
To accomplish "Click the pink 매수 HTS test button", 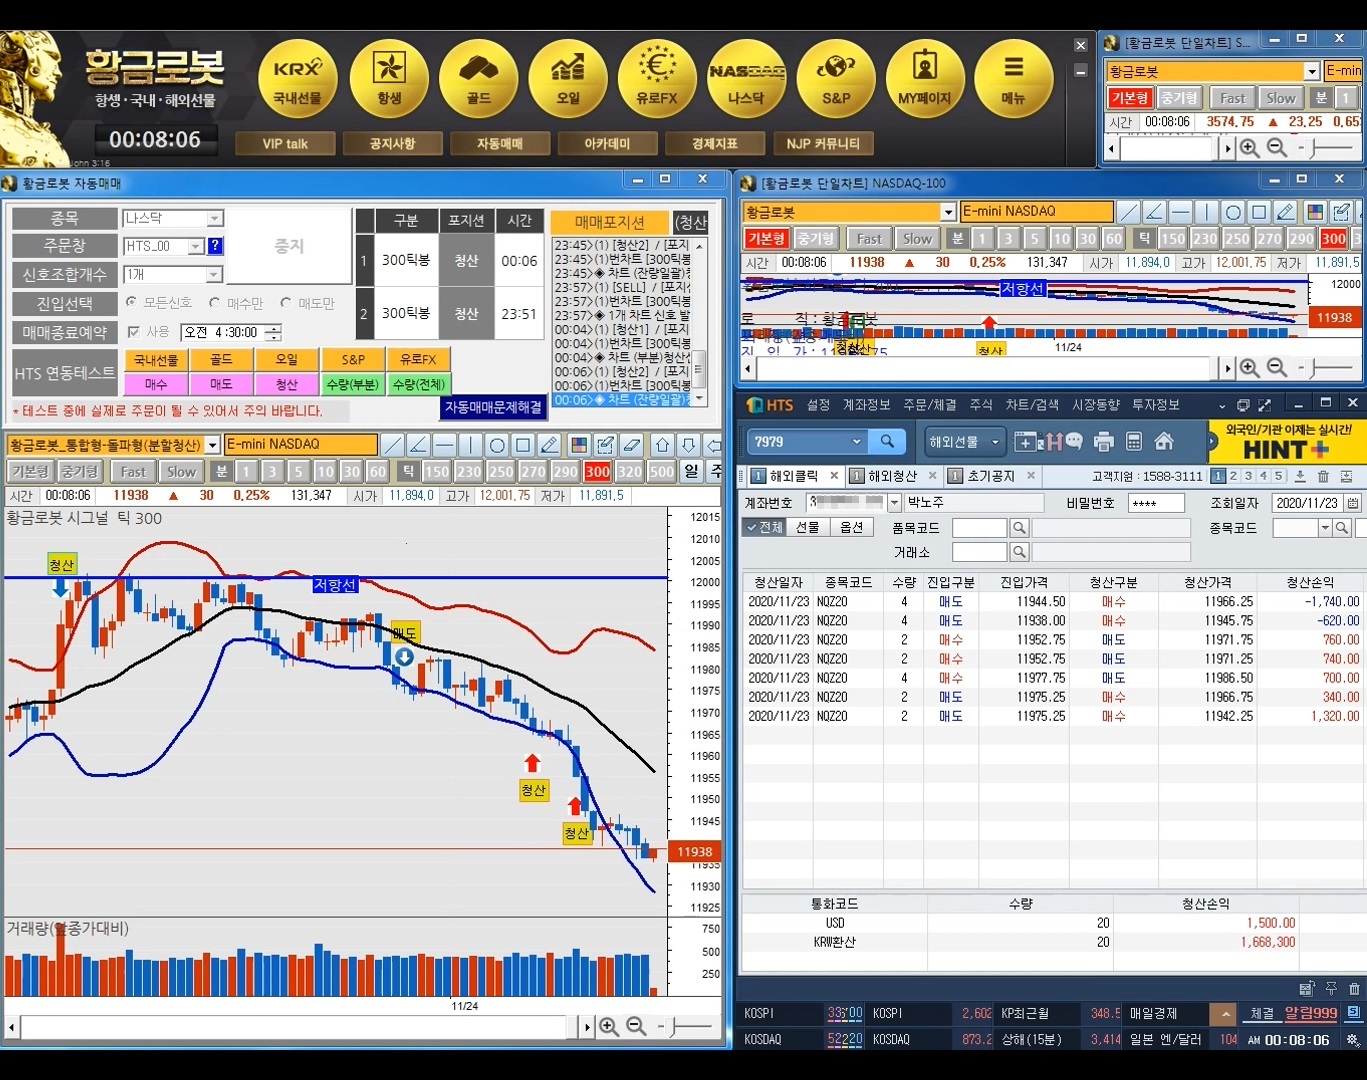I will (x=156, y=384).
